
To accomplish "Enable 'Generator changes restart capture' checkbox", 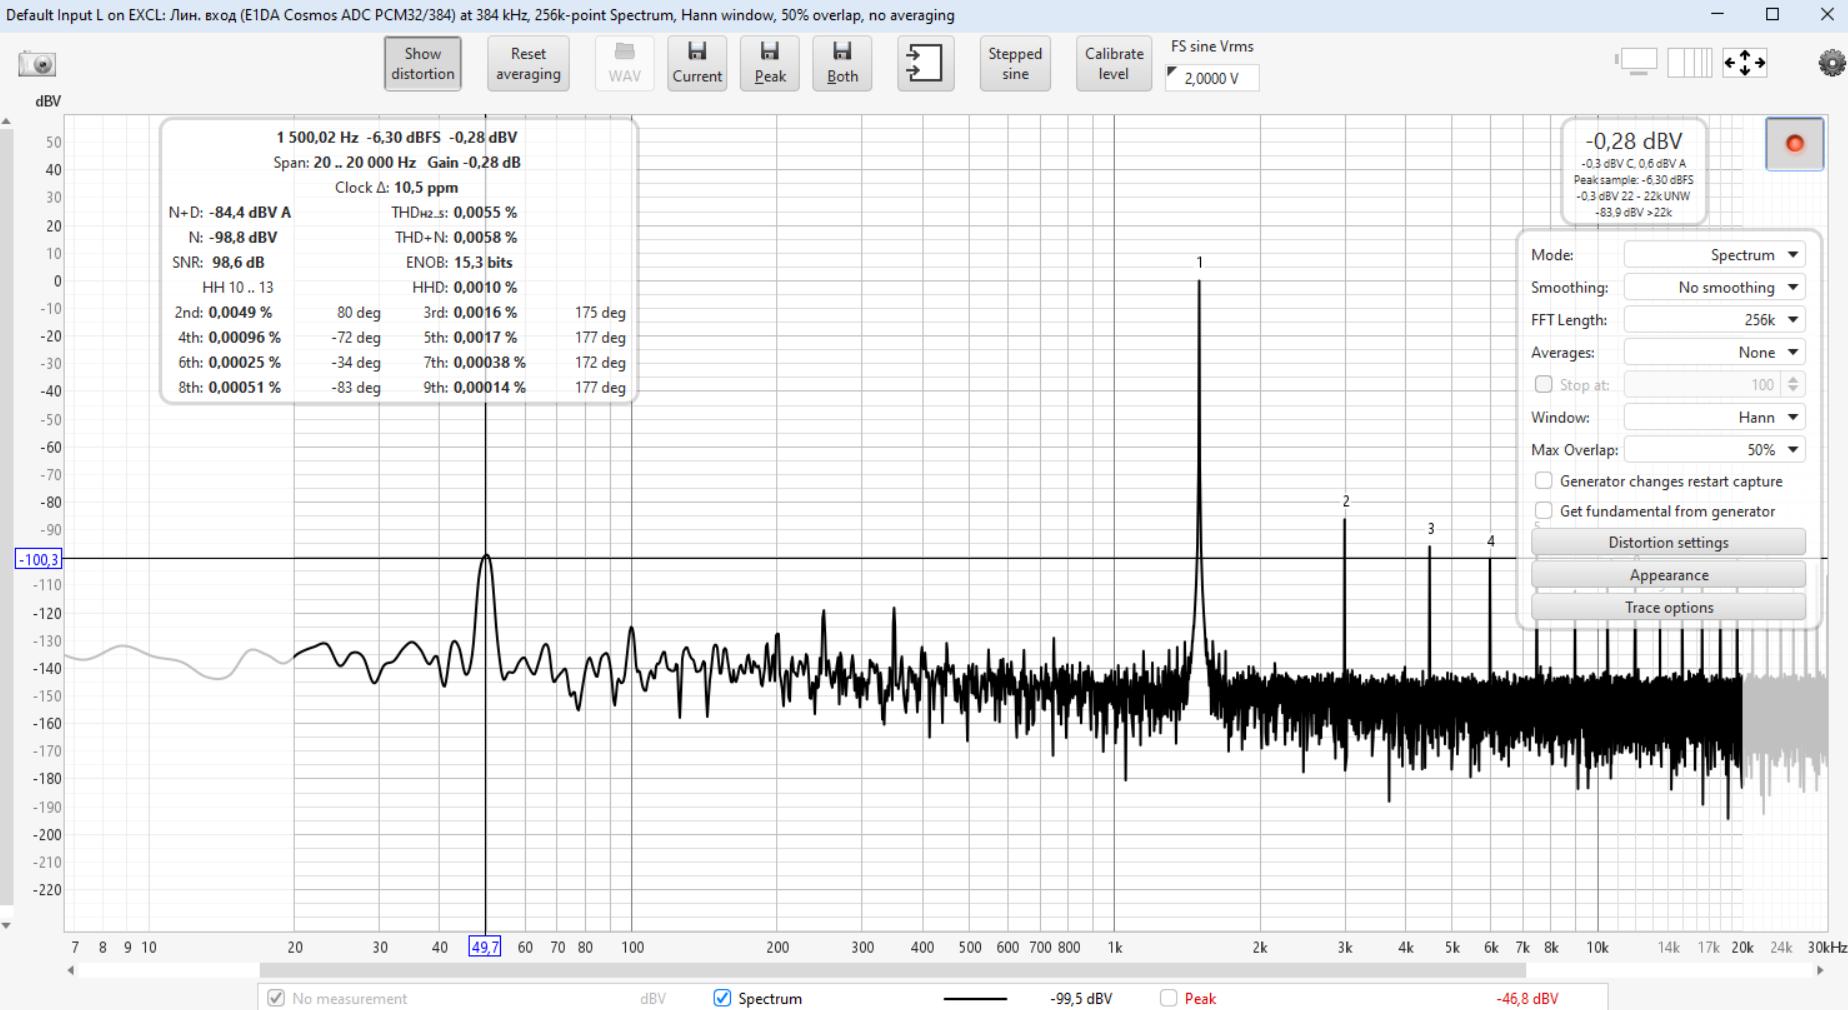I will [x=1544, y=481].
